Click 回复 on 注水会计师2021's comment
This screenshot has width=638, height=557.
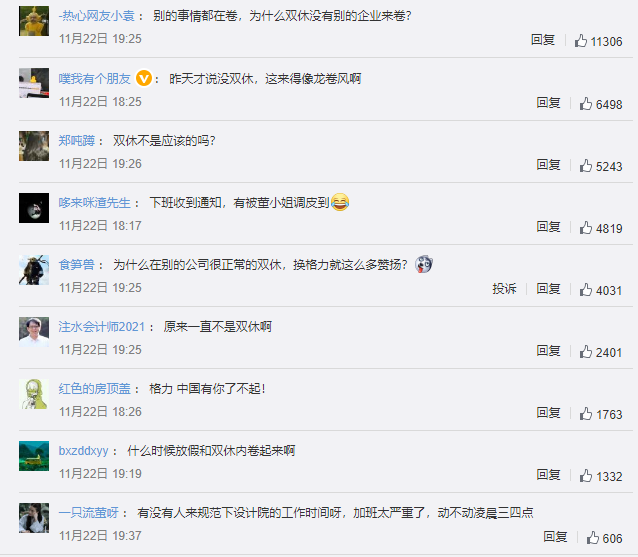pos(548,351)
